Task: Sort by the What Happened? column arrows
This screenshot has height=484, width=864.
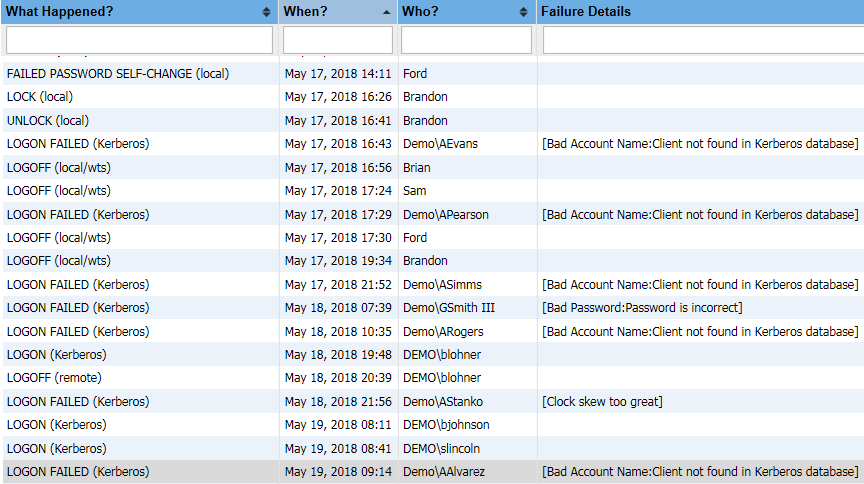Action: point(266,12)
